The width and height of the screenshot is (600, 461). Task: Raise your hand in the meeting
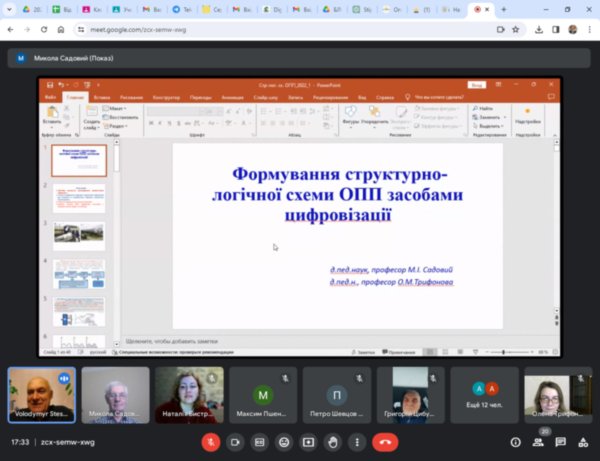(332, 441)
